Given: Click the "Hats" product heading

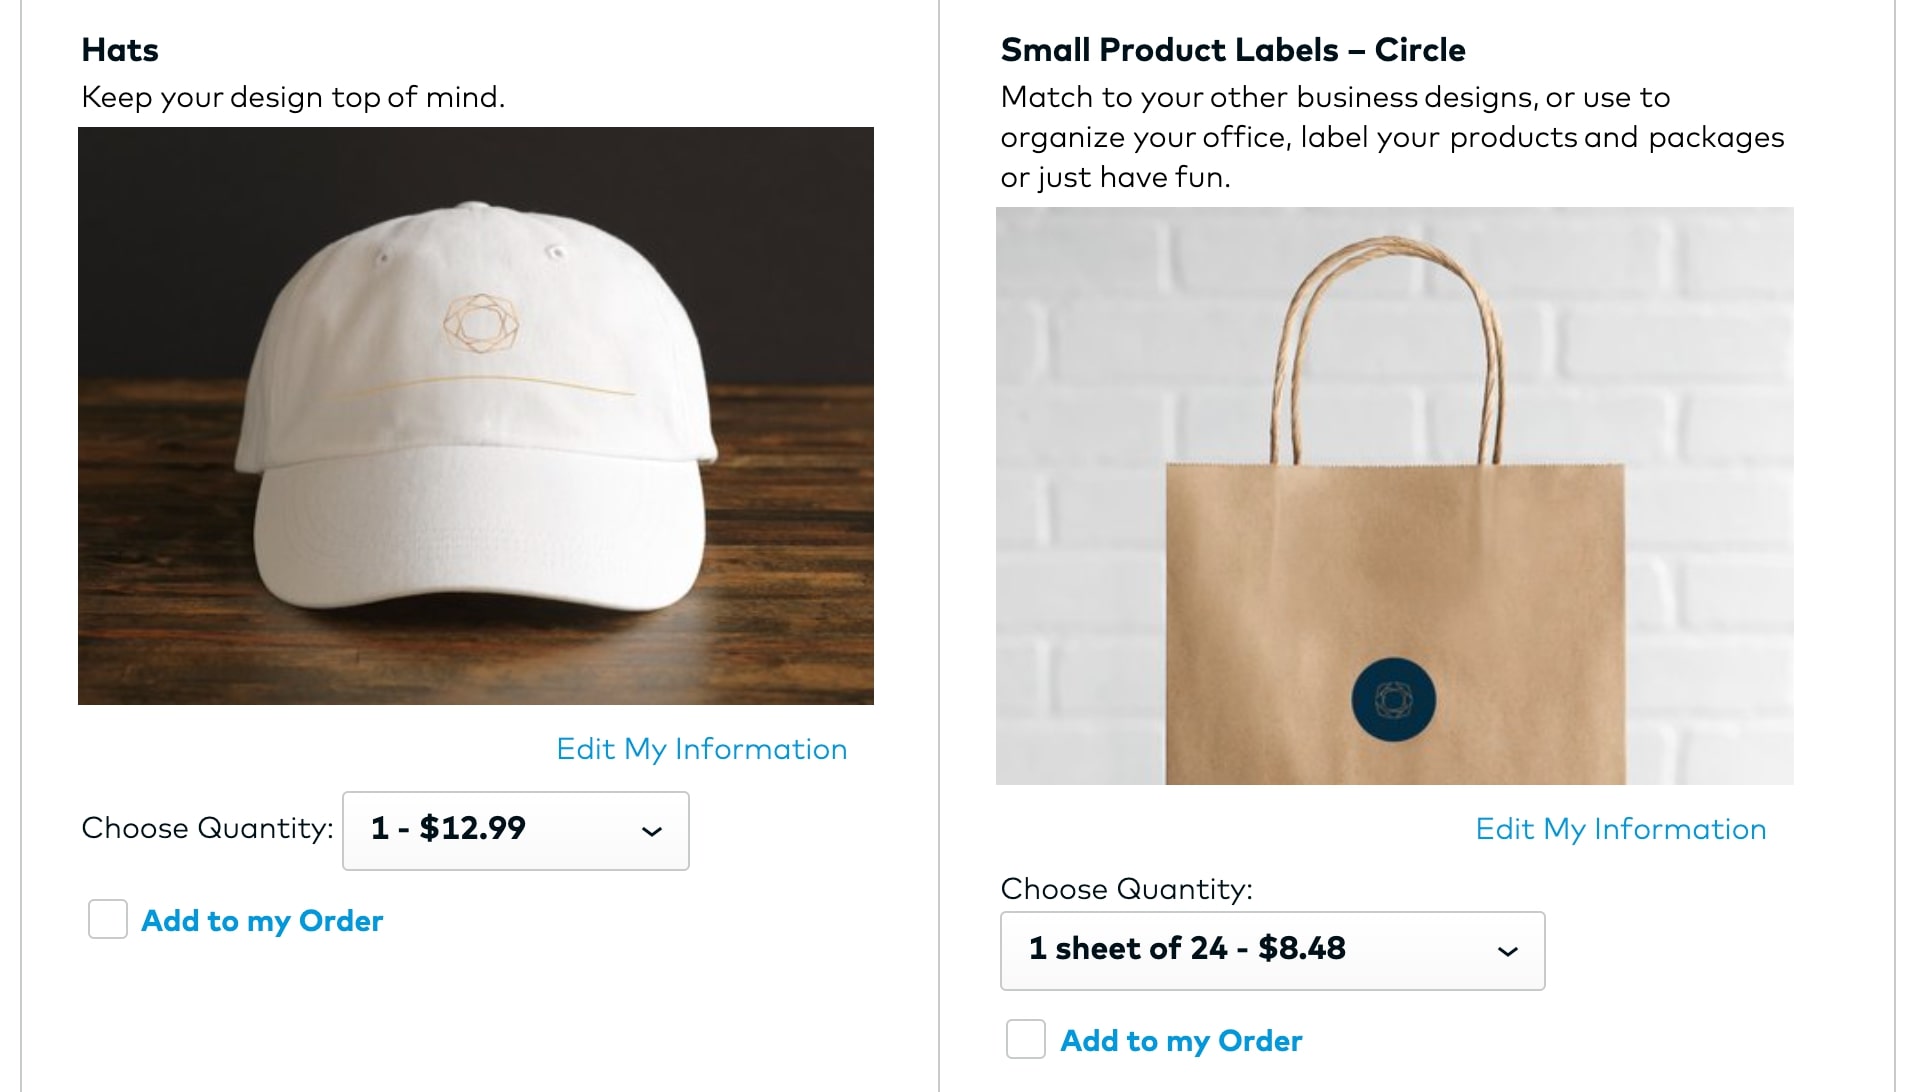Looking at the screenshot, I should click(120, 50).
